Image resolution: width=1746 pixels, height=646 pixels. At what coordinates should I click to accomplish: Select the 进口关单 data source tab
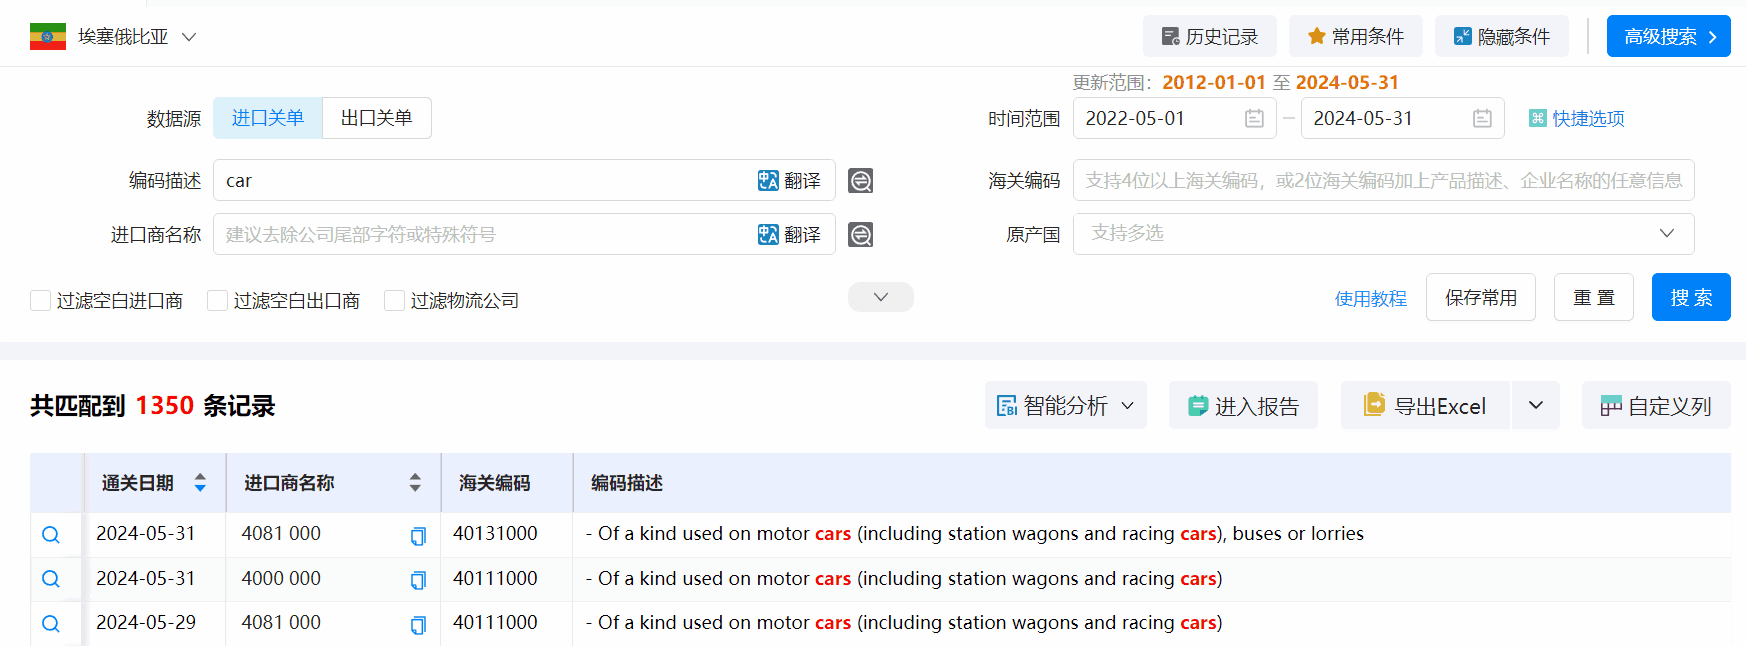click(267, 118)
